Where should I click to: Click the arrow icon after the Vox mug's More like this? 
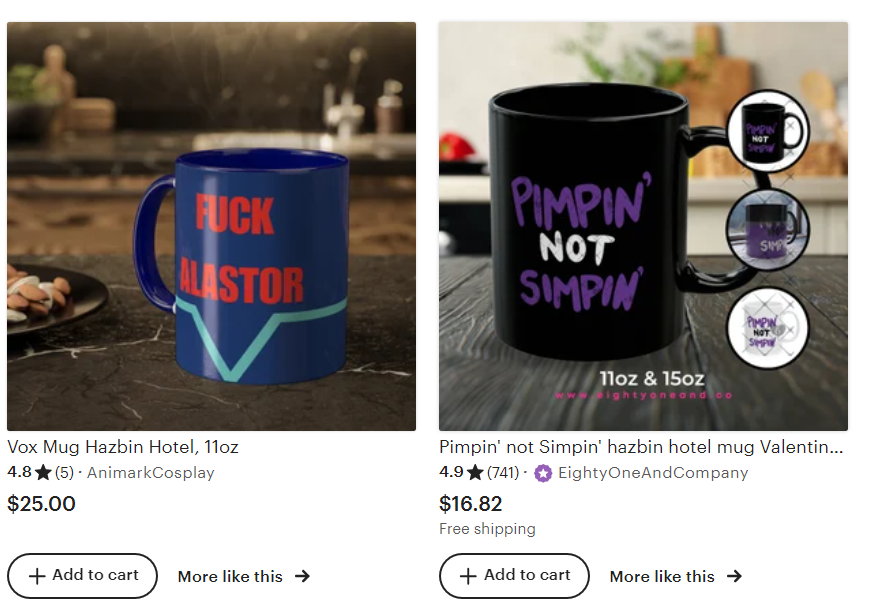tap(303, 576)
